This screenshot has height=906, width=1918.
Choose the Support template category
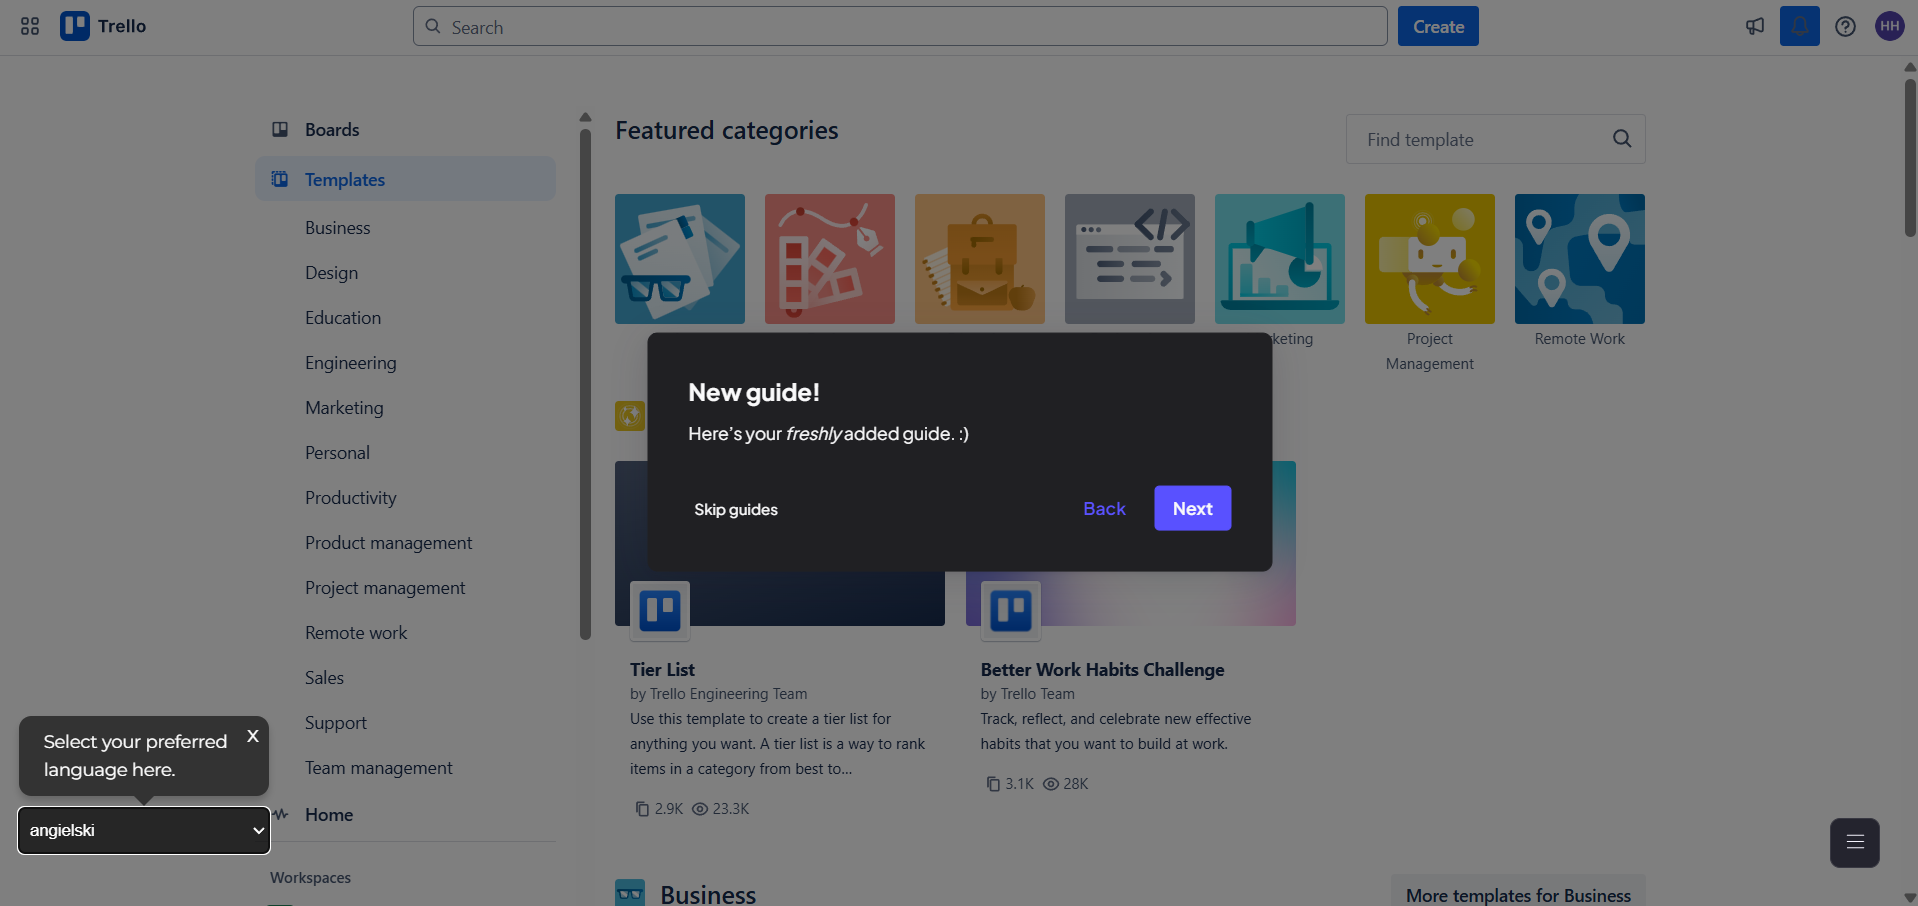tap(336, 723)
